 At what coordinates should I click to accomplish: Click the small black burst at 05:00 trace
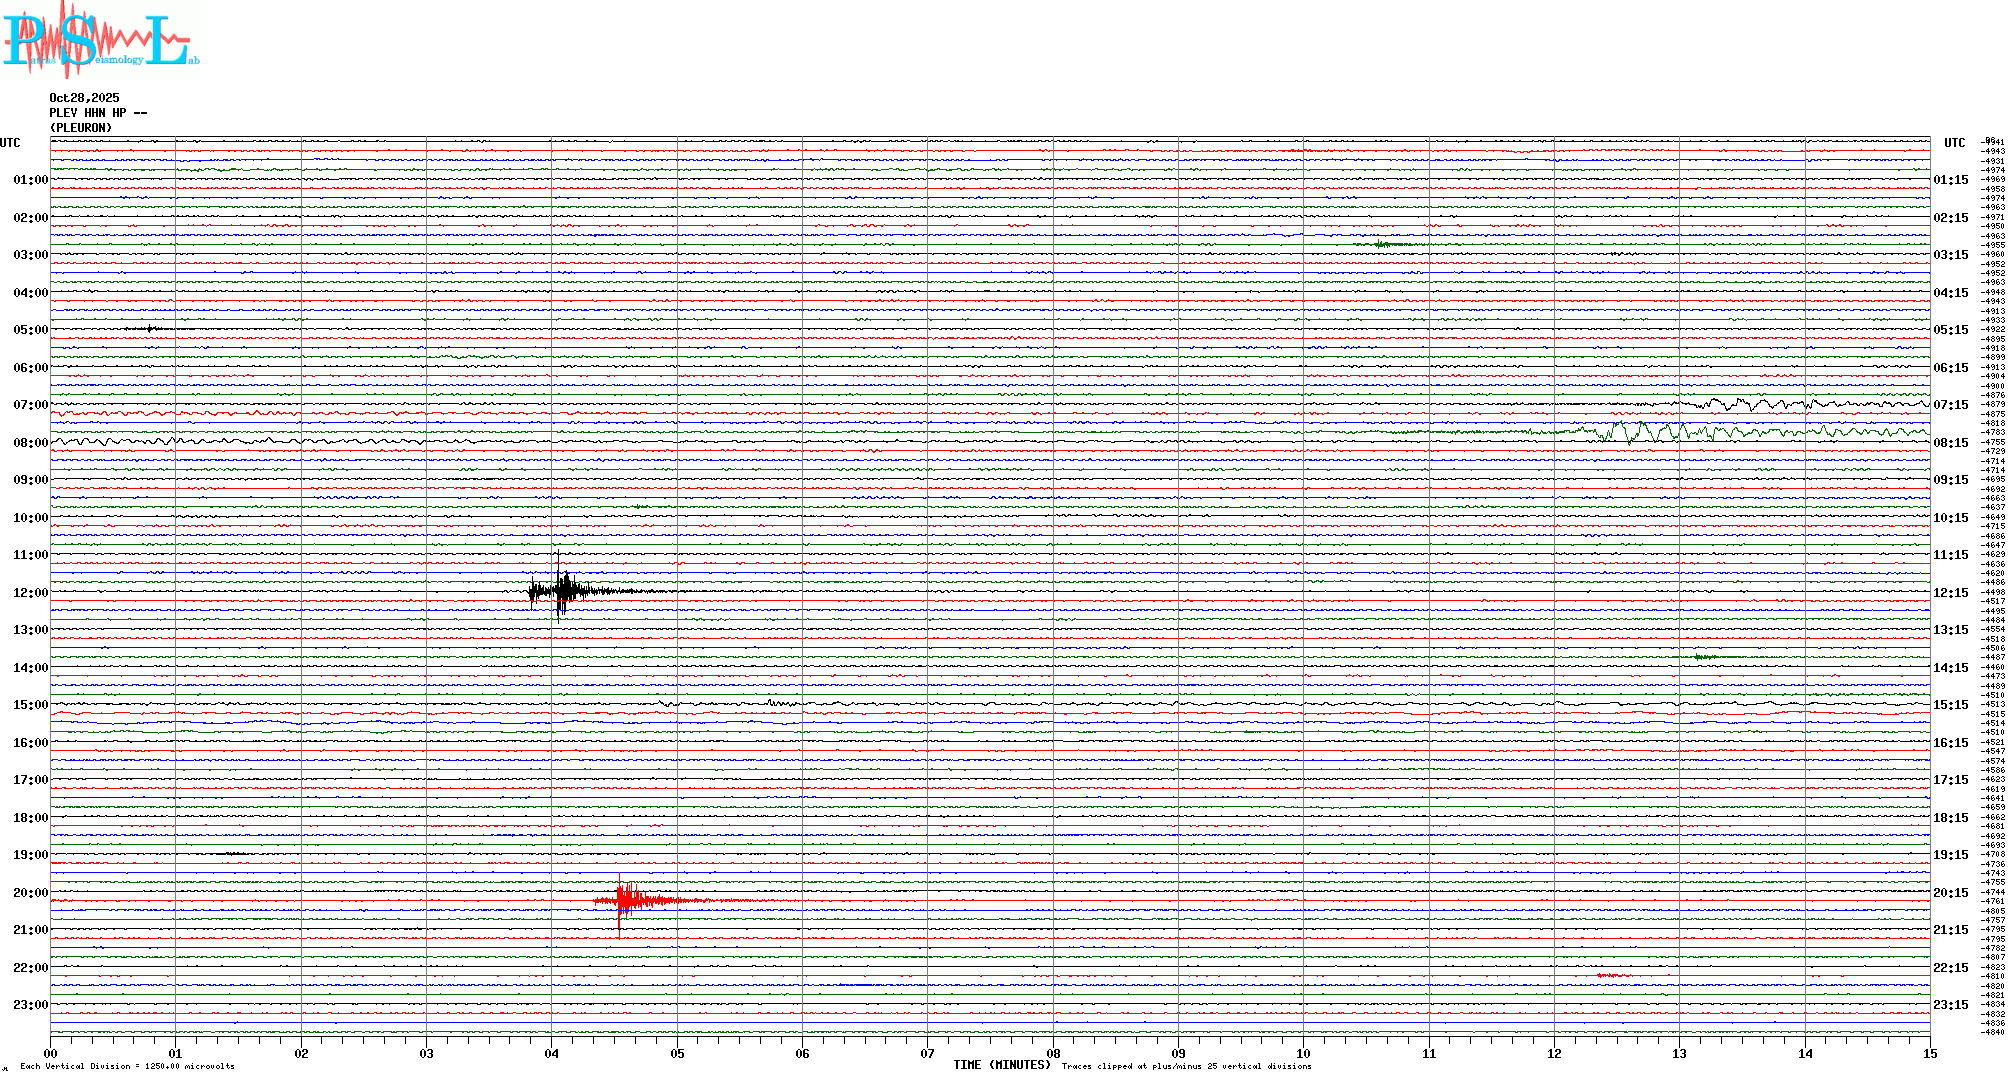tap(151, 328)
